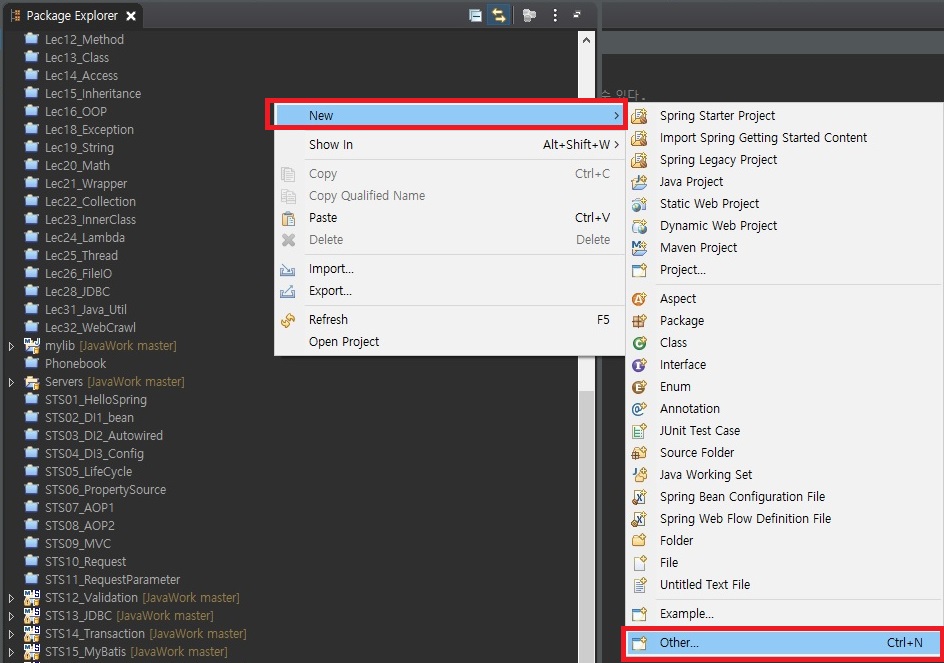
Task: Click the Enum icon
Action: (x=639, y=387)
